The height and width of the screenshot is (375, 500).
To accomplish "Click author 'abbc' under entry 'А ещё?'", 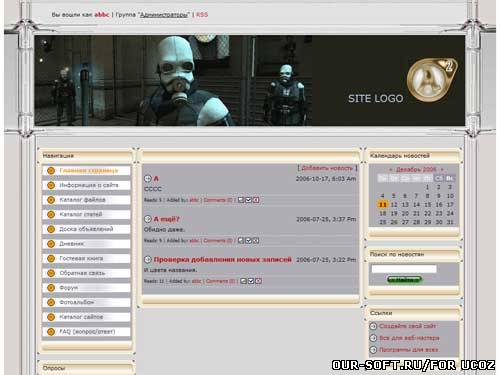I will point(194,241).
